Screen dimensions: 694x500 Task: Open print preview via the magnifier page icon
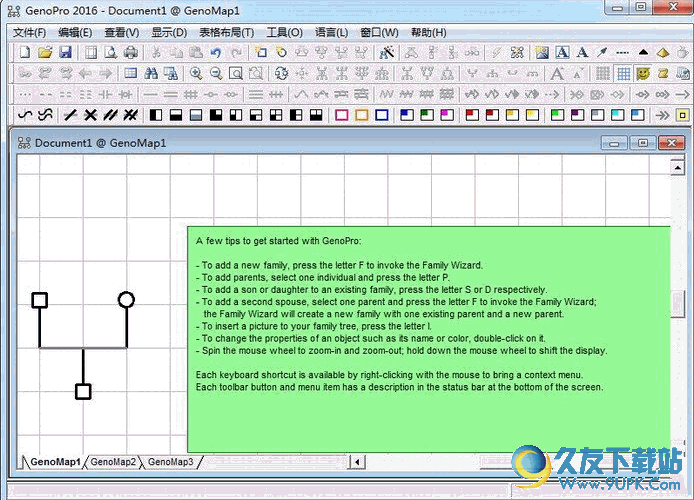(x=110, y=53)
